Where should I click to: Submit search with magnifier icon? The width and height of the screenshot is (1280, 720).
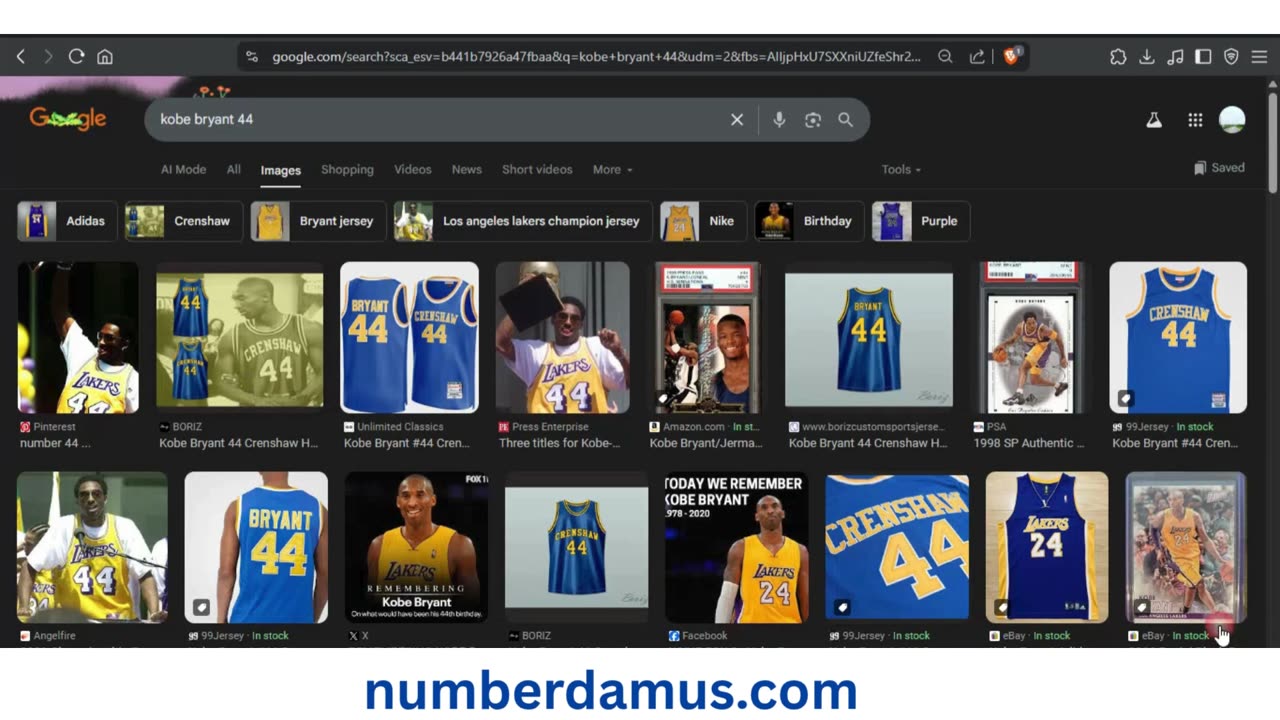(x=846, y=120)
